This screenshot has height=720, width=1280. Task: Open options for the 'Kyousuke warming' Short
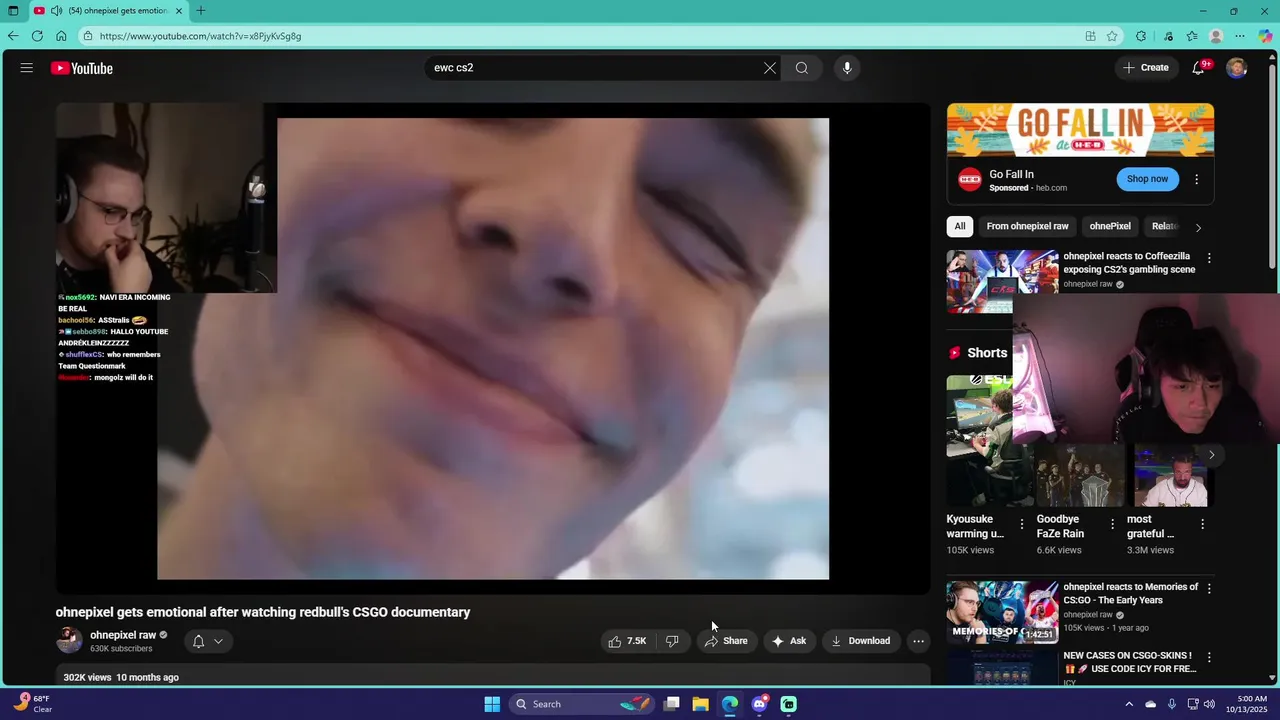click(1021, 524)
